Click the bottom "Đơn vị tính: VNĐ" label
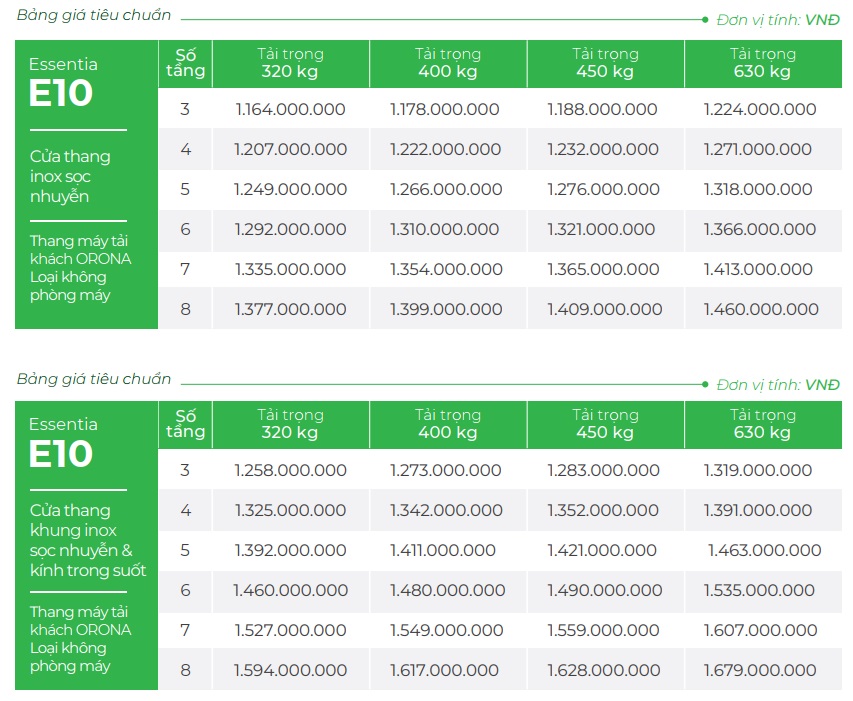Screen dimensions: 853x701 pyautogui.click(x=777, y=385)
